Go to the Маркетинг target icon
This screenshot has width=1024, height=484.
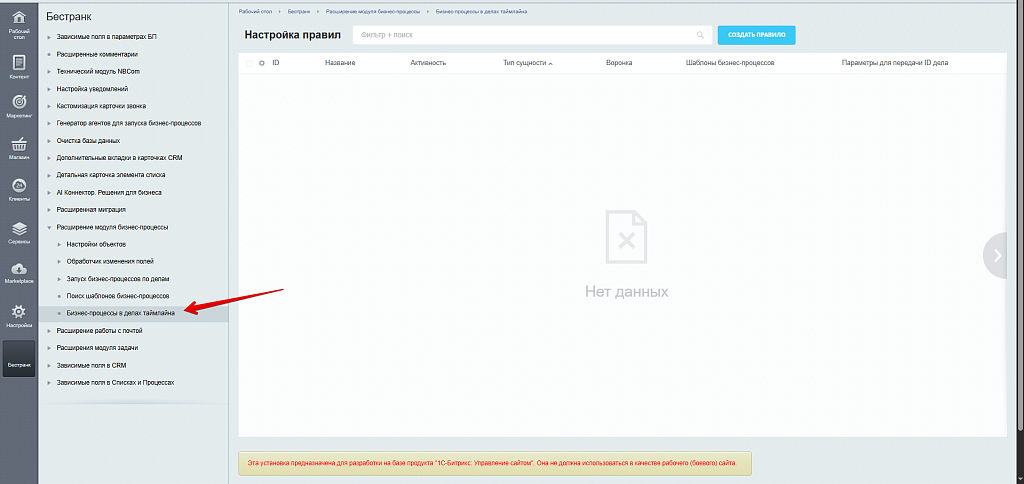[x=19, y=105]
